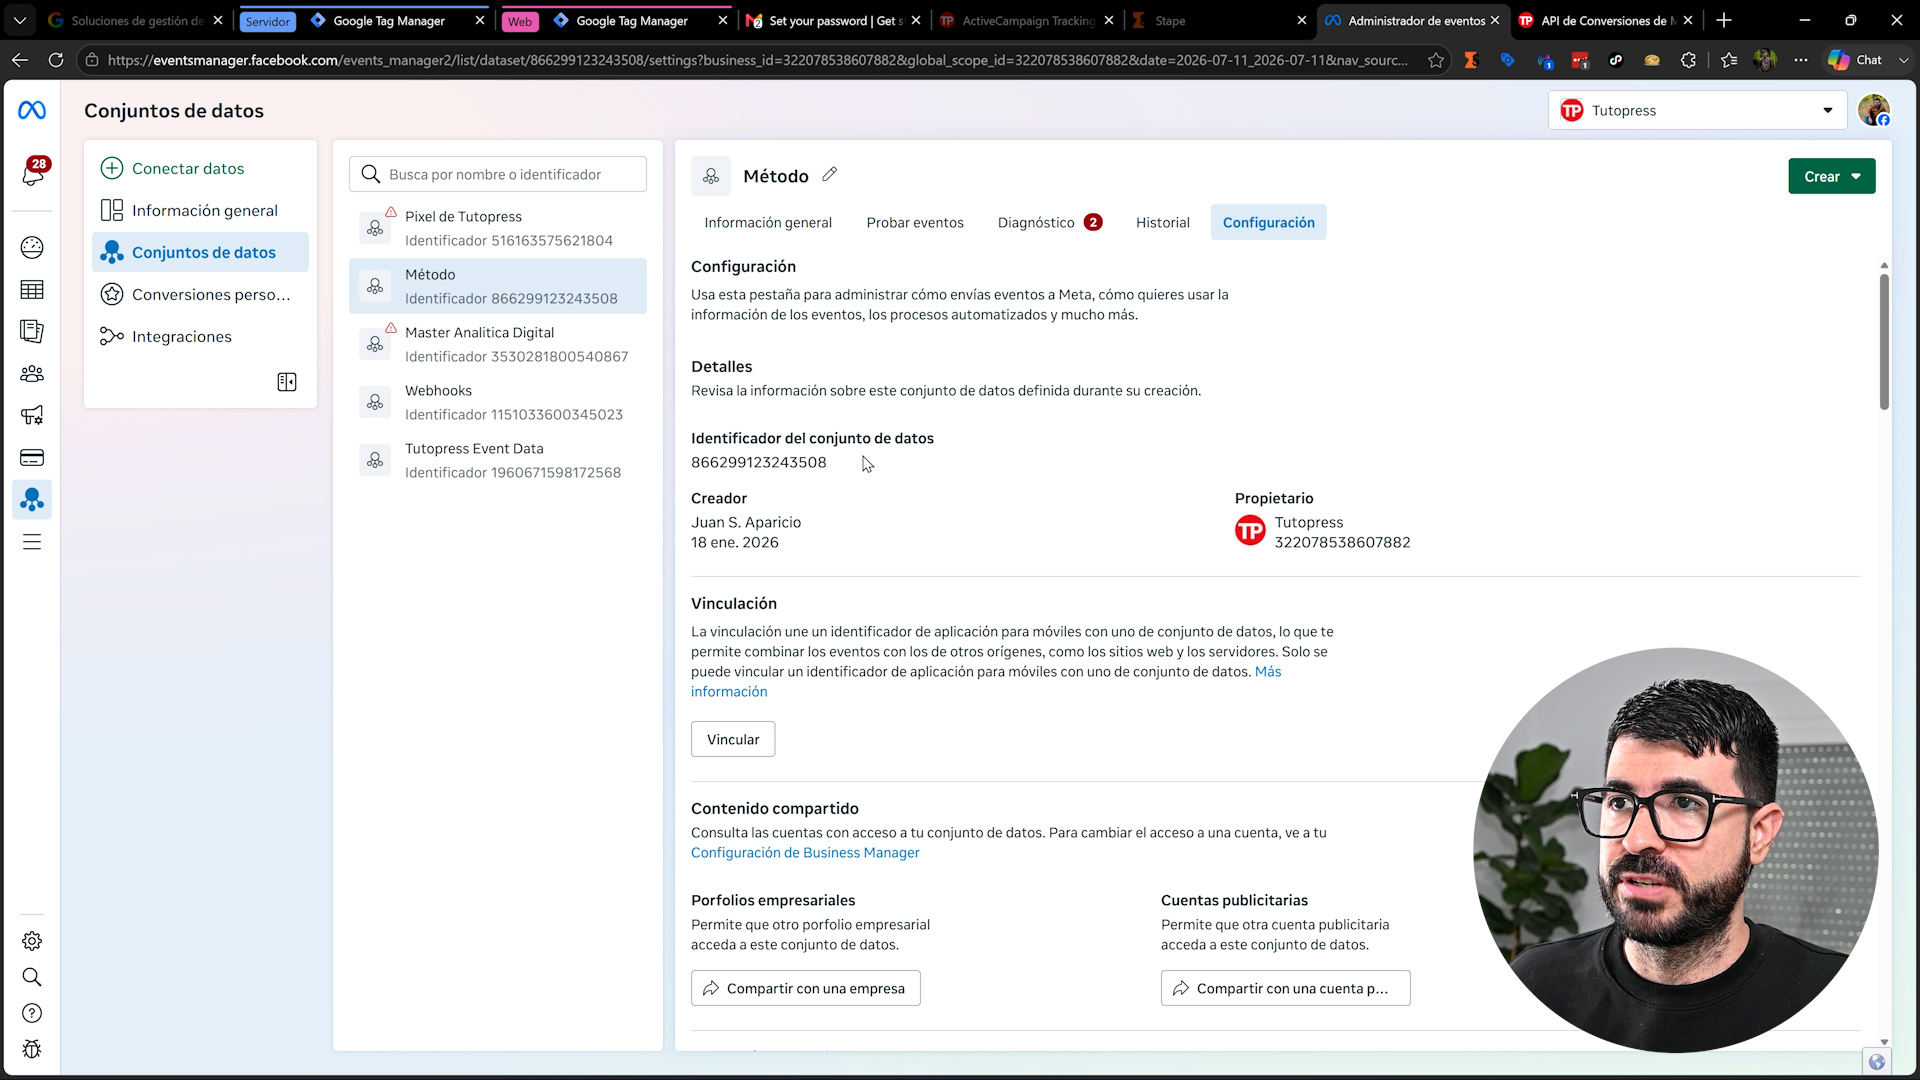Open all tools hamburger menu

(x=32, y=542)
